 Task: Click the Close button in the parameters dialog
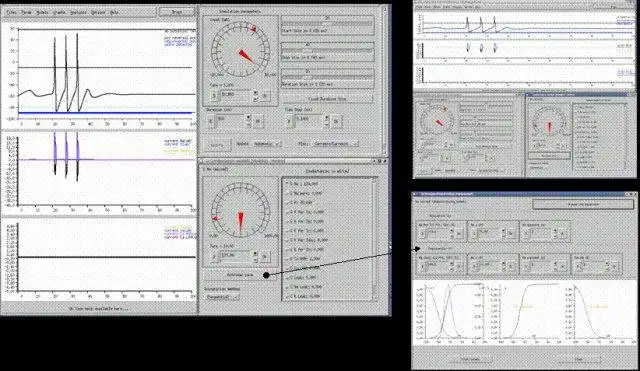[579, 359]
